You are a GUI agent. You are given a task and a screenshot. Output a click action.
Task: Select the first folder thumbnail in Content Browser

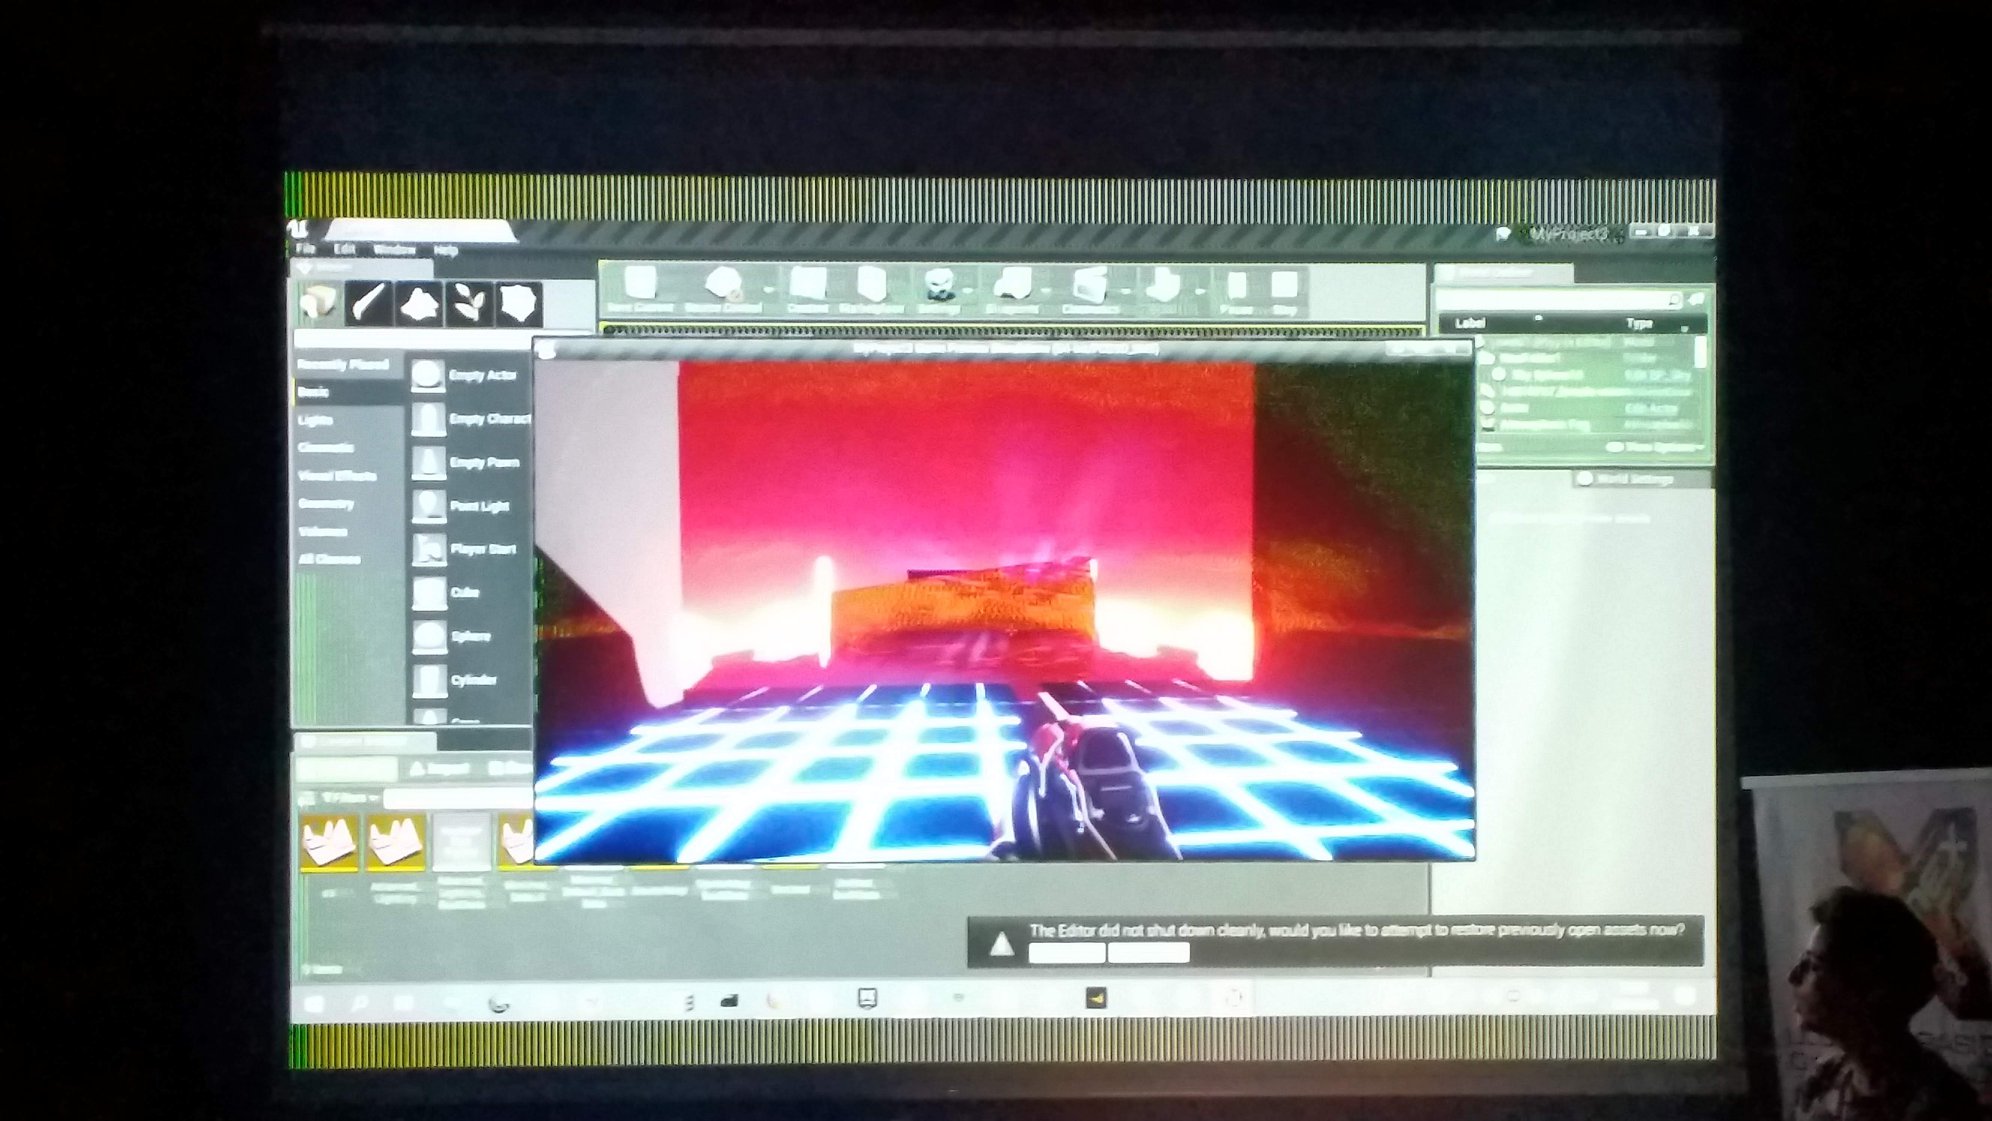[x=329, y=841]
